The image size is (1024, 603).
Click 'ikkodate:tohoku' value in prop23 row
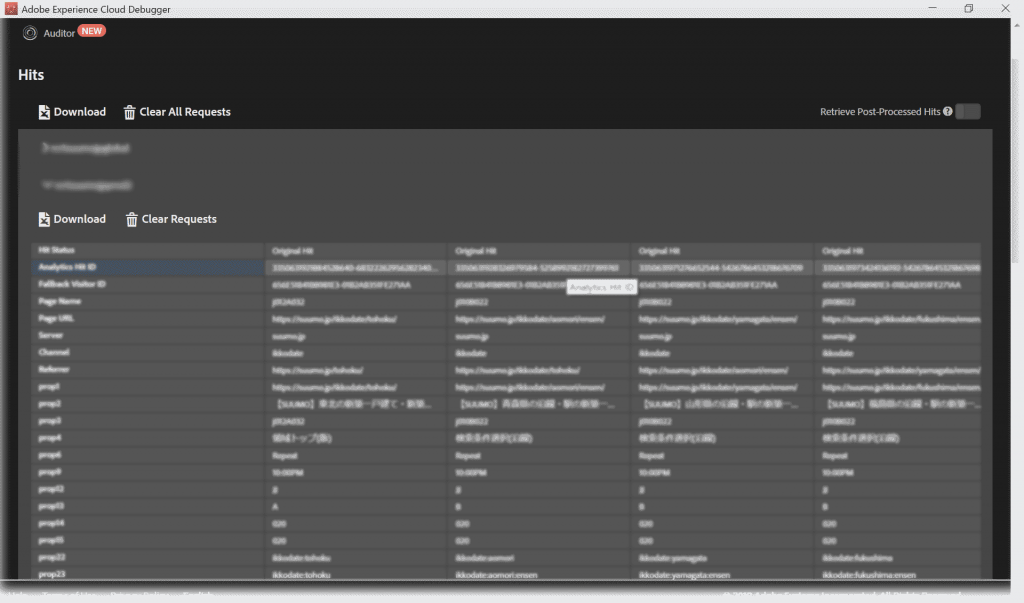[301, 575]
